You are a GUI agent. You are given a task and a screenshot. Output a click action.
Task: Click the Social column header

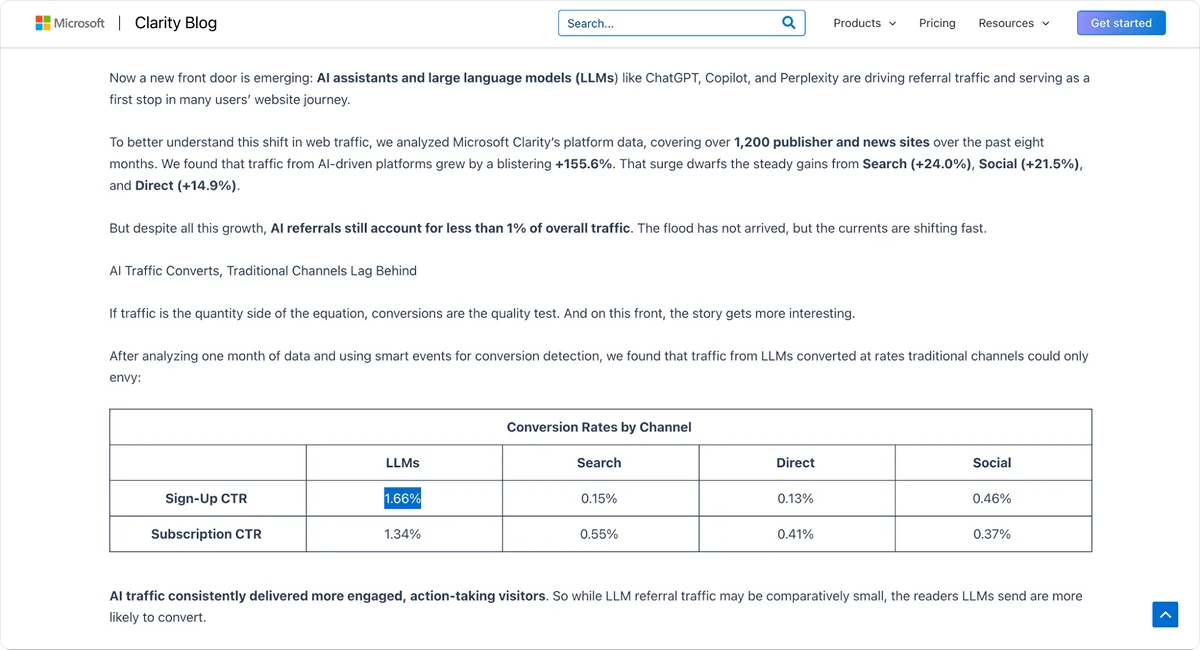coord(992,463)
